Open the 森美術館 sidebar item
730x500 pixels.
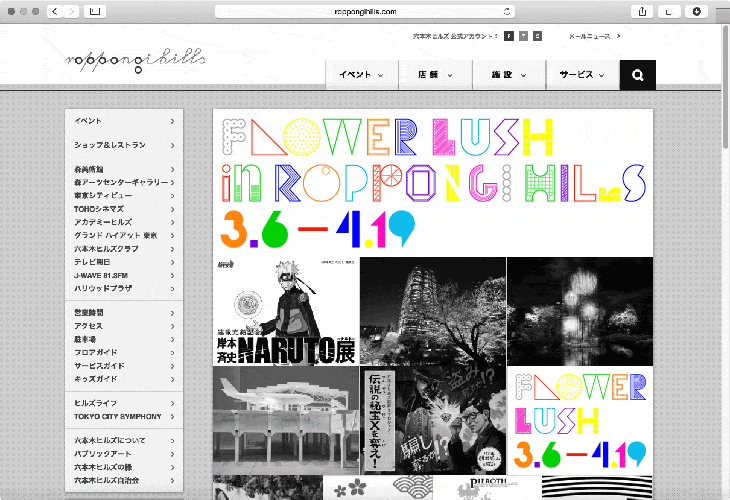(124, 169)
